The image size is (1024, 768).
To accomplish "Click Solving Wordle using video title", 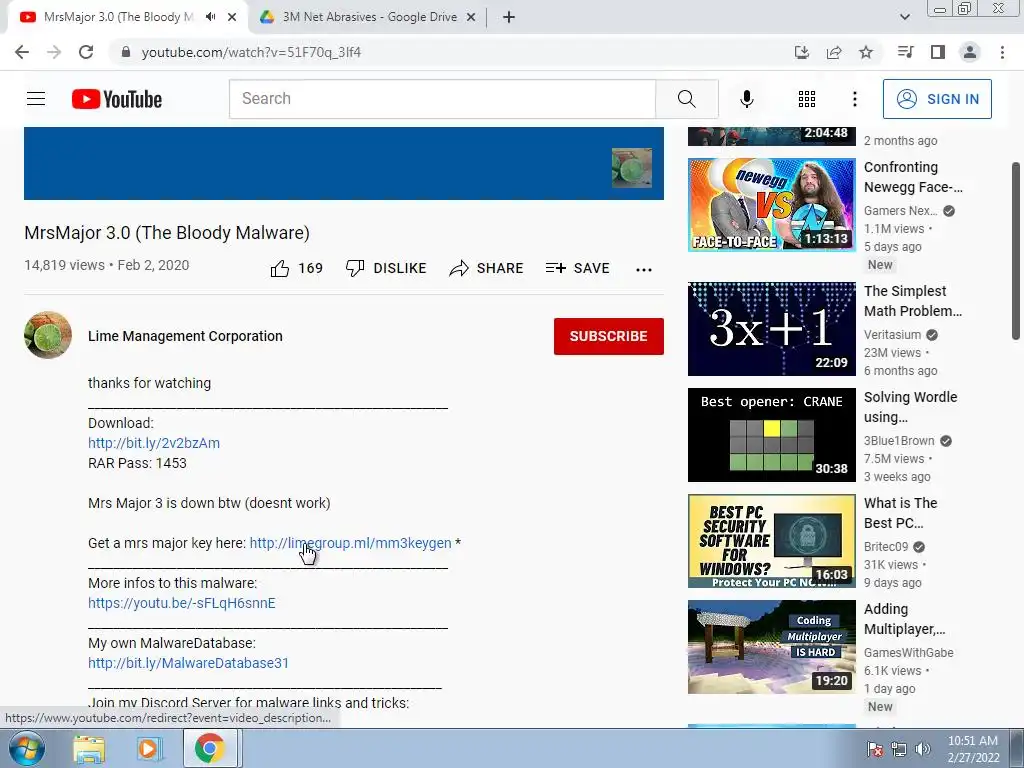I will pos(910,407).
